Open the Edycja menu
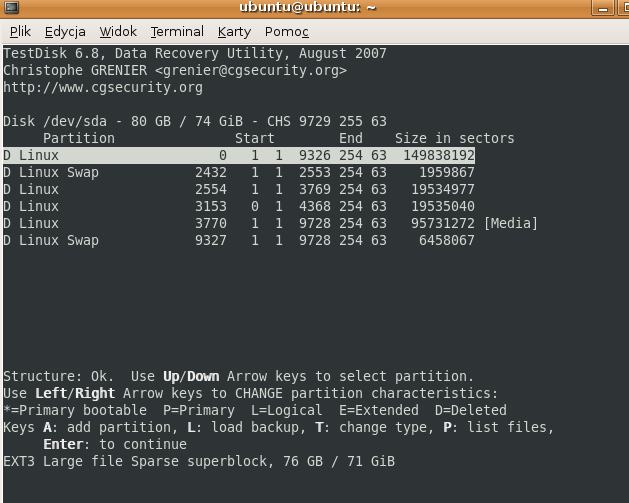This screenshot has width=629, height=503. tap(65, 31)
